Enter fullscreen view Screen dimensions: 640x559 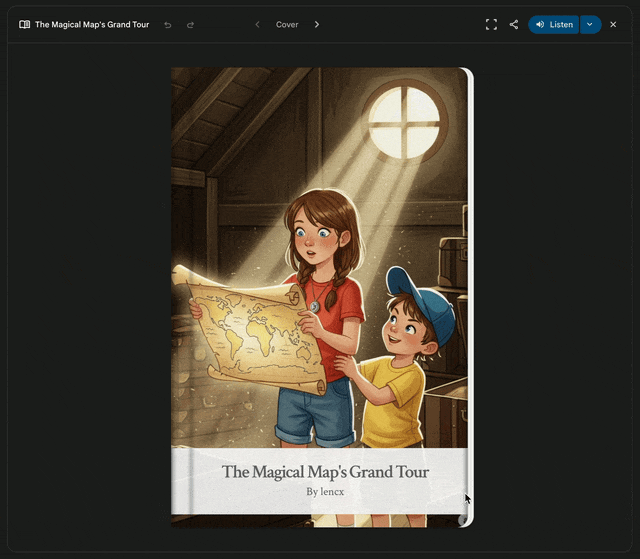(x=491, y=24)
